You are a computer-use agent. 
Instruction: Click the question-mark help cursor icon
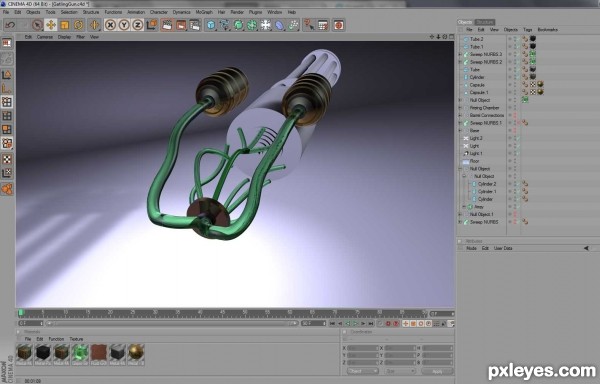309,25
